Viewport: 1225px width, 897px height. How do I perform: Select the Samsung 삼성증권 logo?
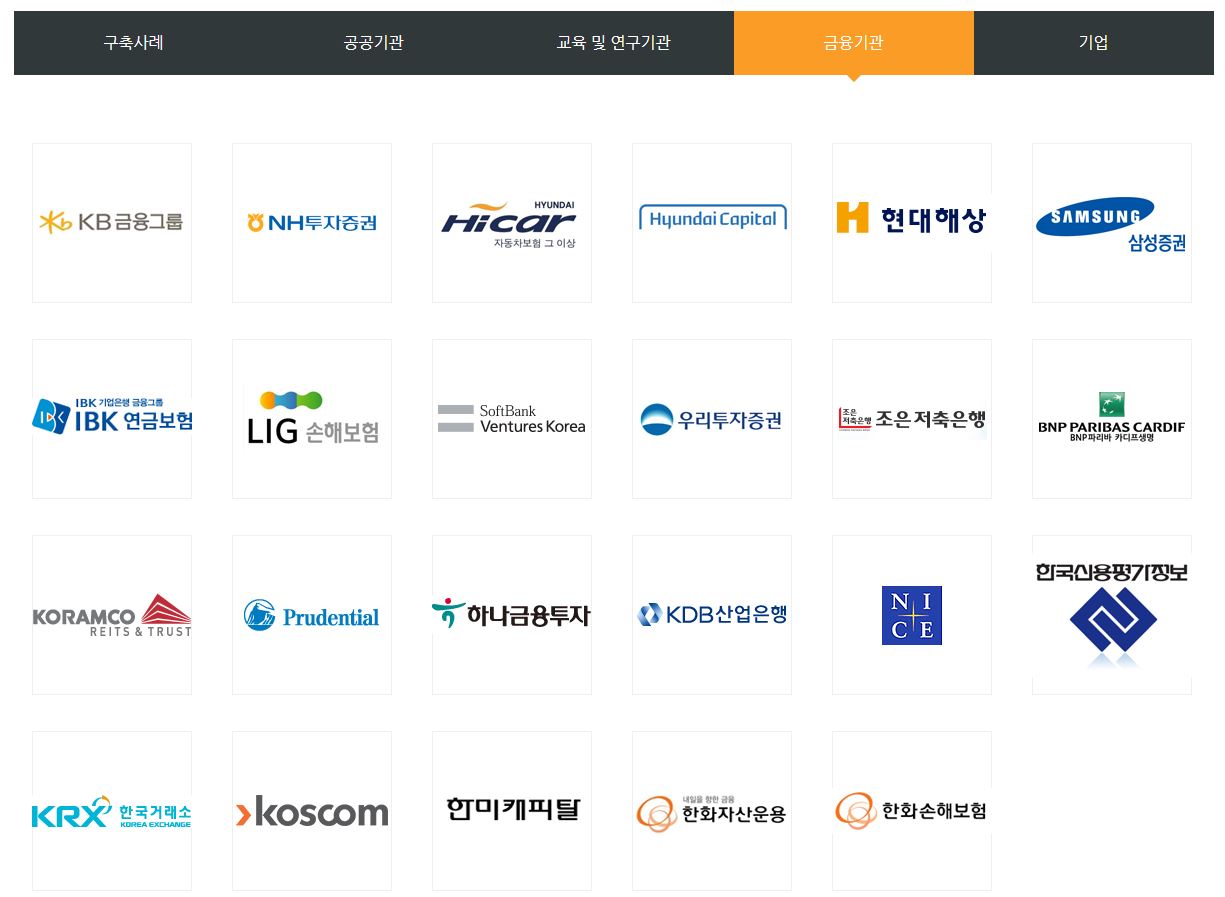coord(1111,222)
